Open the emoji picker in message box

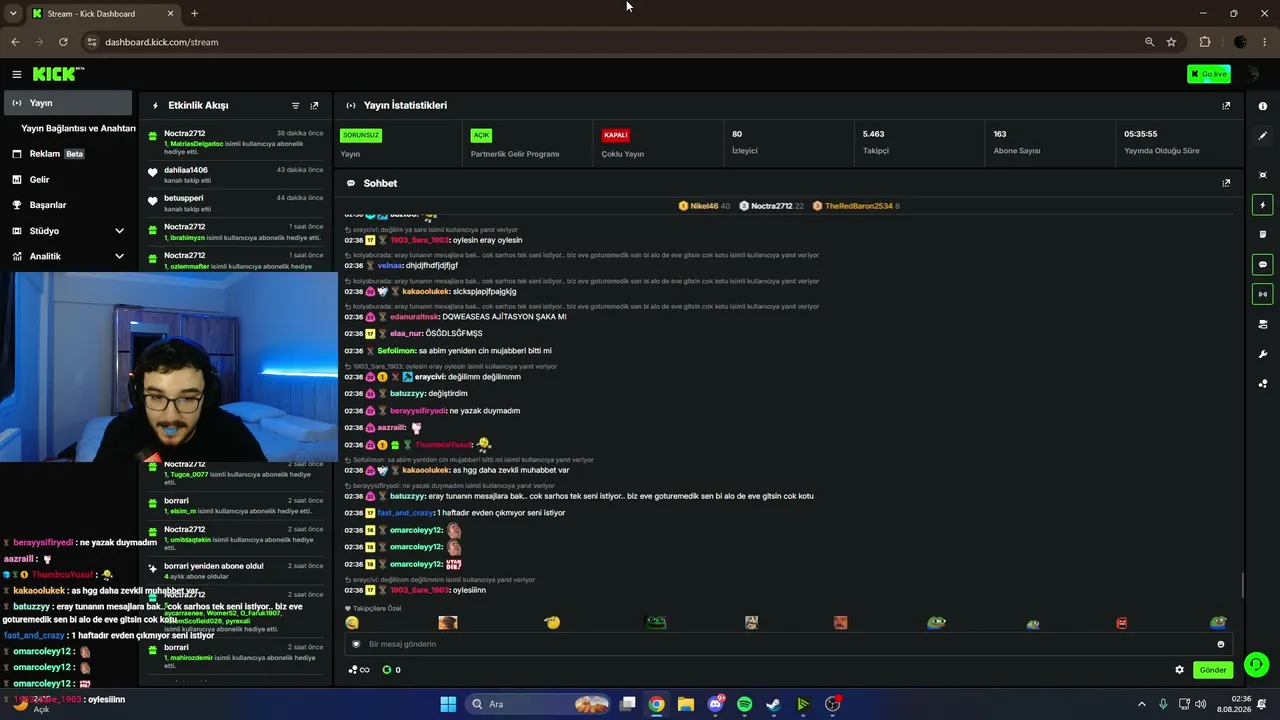pos(1220,644)
